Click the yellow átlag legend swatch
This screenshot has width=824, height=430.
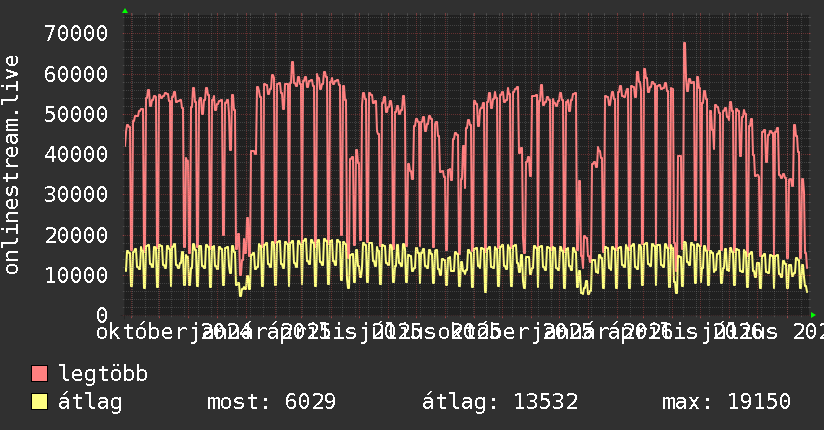(39, 402)
